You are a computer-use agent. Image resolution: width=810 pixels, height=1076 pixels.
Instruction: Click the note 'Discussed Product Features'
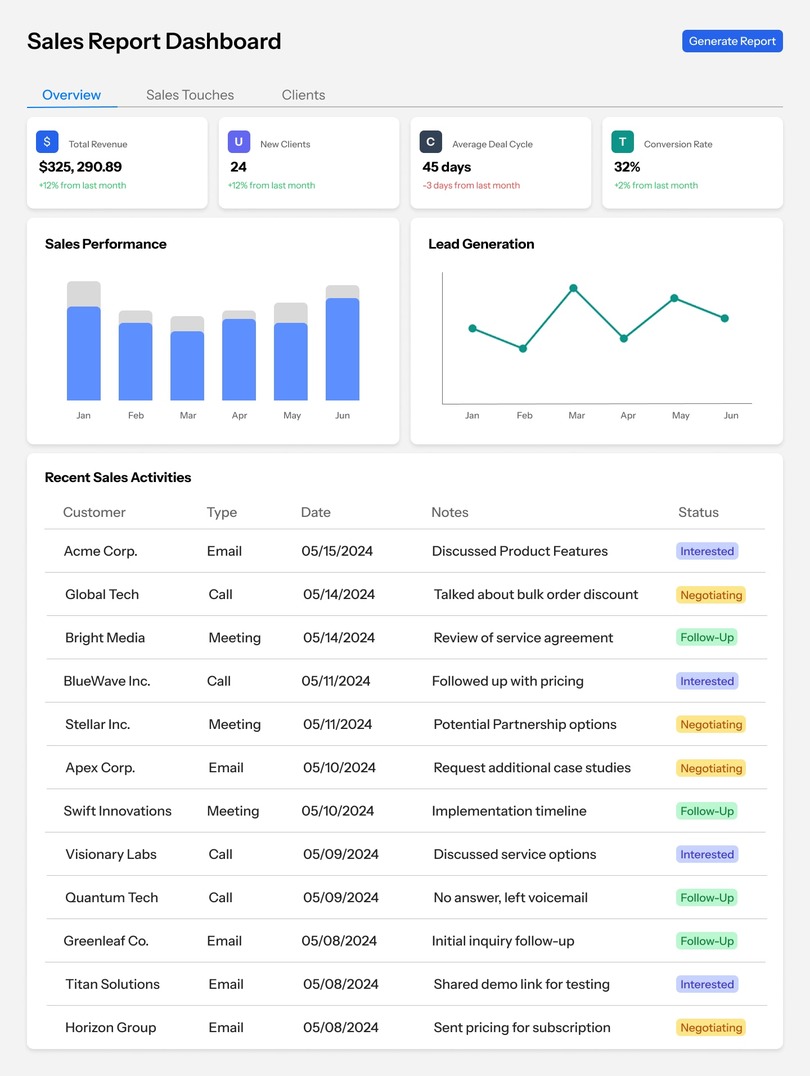coord(520,551)
